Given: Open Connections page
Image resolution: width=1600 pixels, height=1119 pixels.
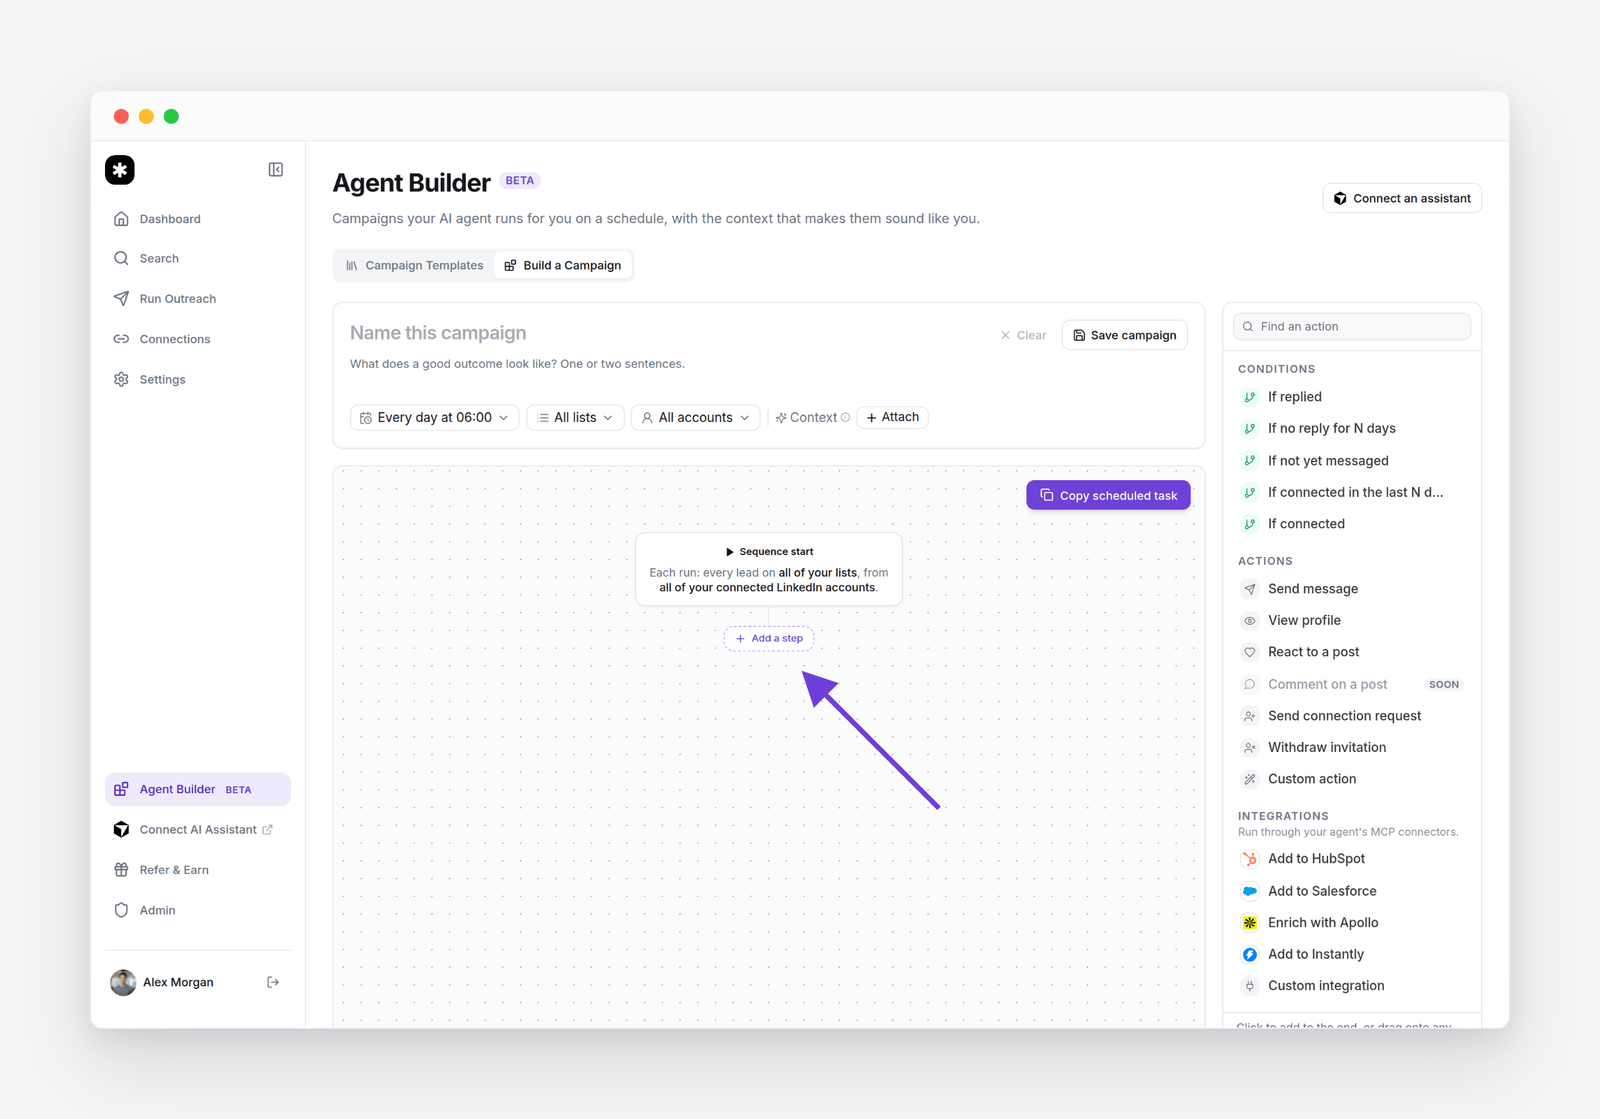Looking at the screenshot, I should point(198,339).
